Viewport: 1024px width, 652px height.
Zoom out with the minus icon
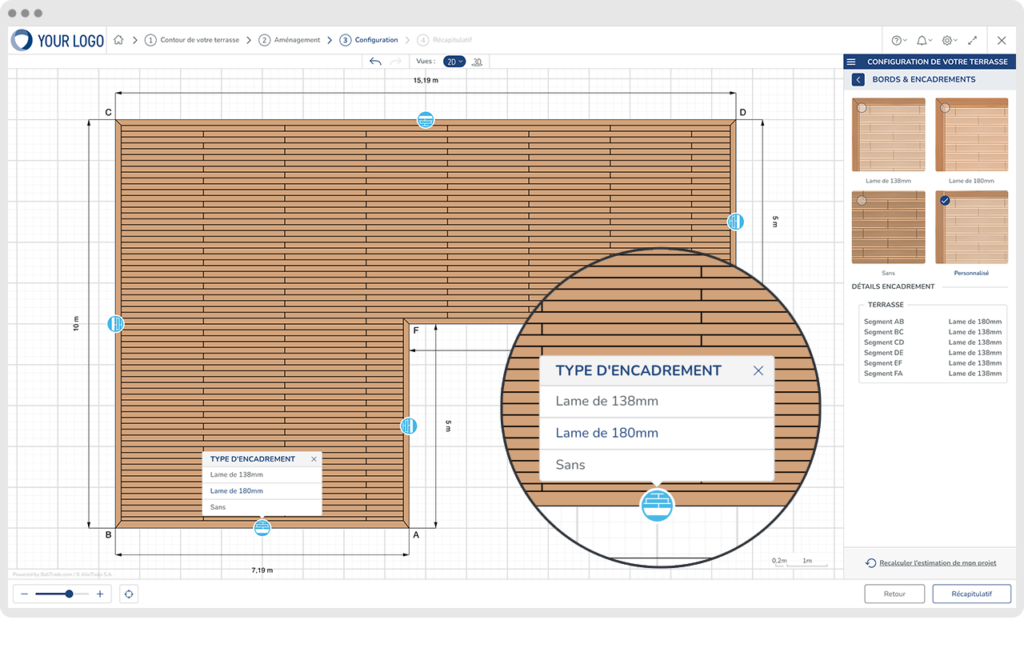[x=24, y=594]
